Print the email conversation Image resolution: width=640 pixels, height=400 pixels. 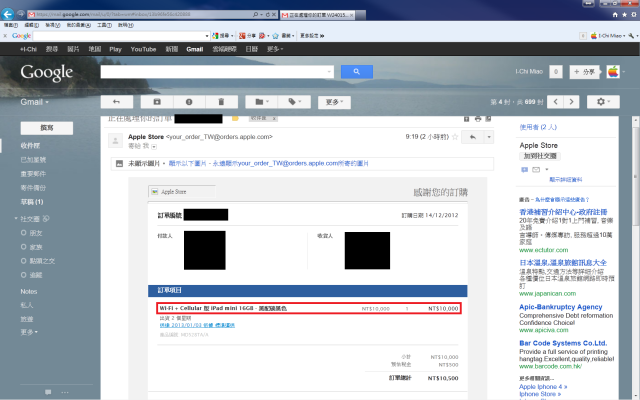478,119
